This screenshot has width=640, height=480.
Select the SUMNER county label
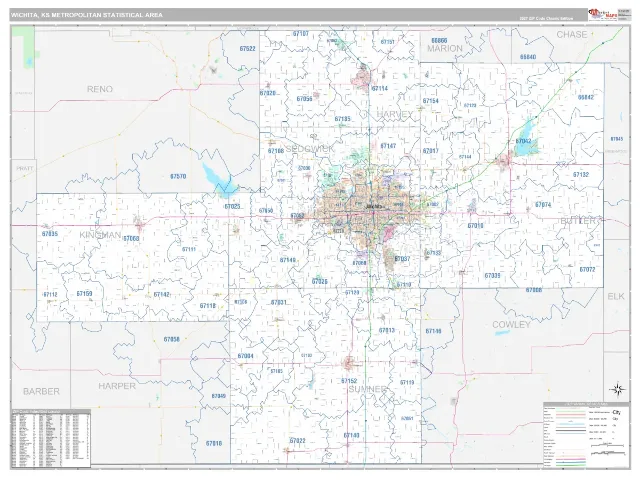367,389
